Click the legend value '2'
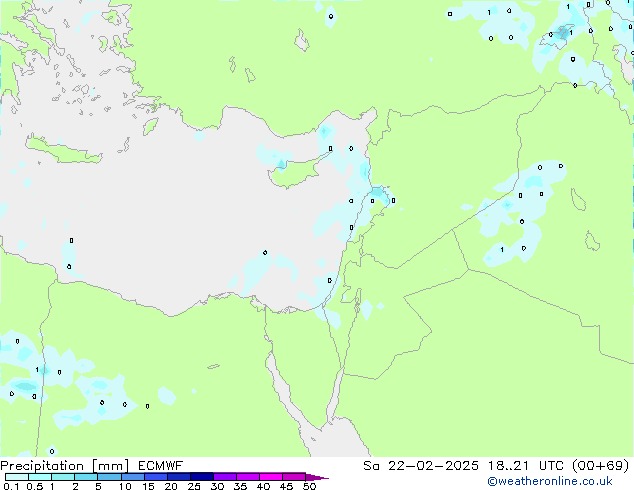Viewport: 634px width, 490px height. click(75, 486)
